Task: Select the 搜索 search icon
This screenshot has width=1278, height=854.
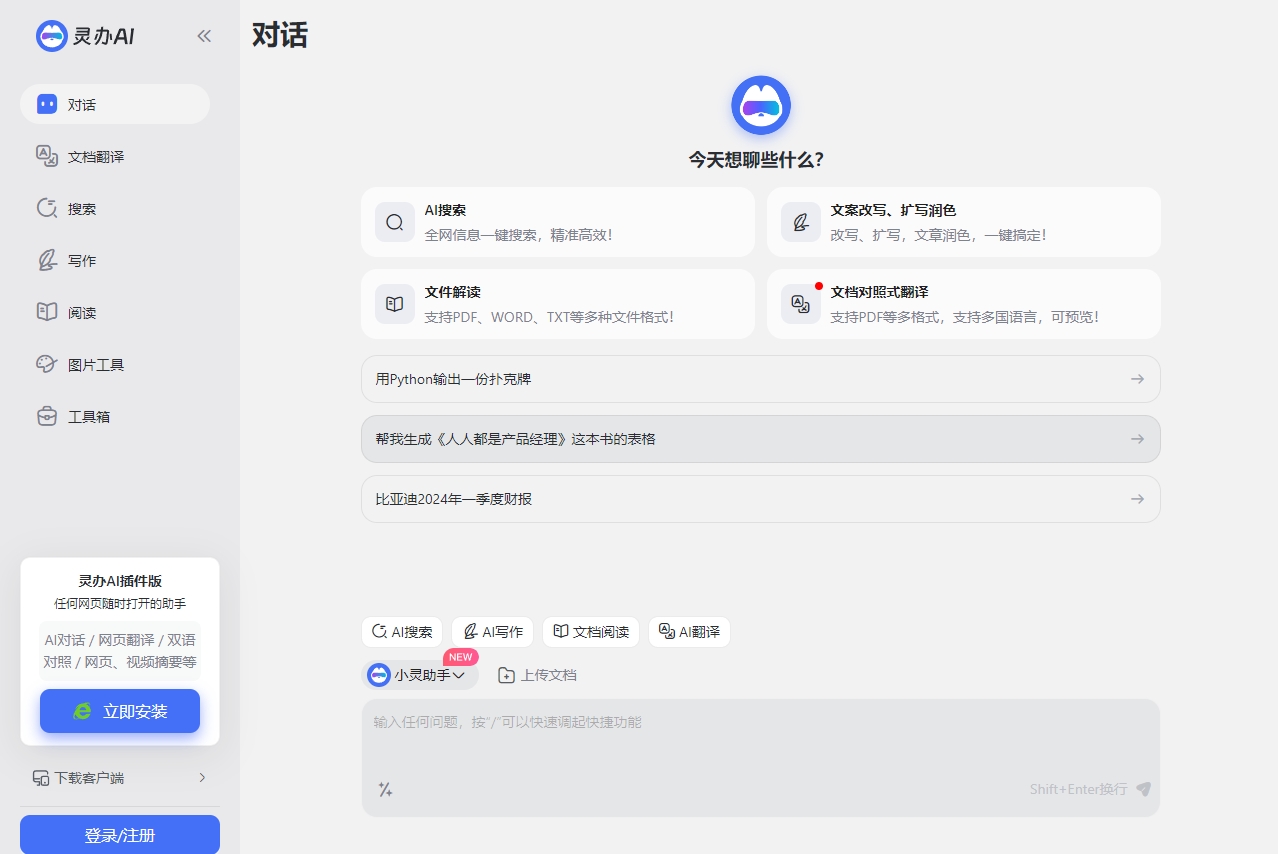Action: pos(46,208)
